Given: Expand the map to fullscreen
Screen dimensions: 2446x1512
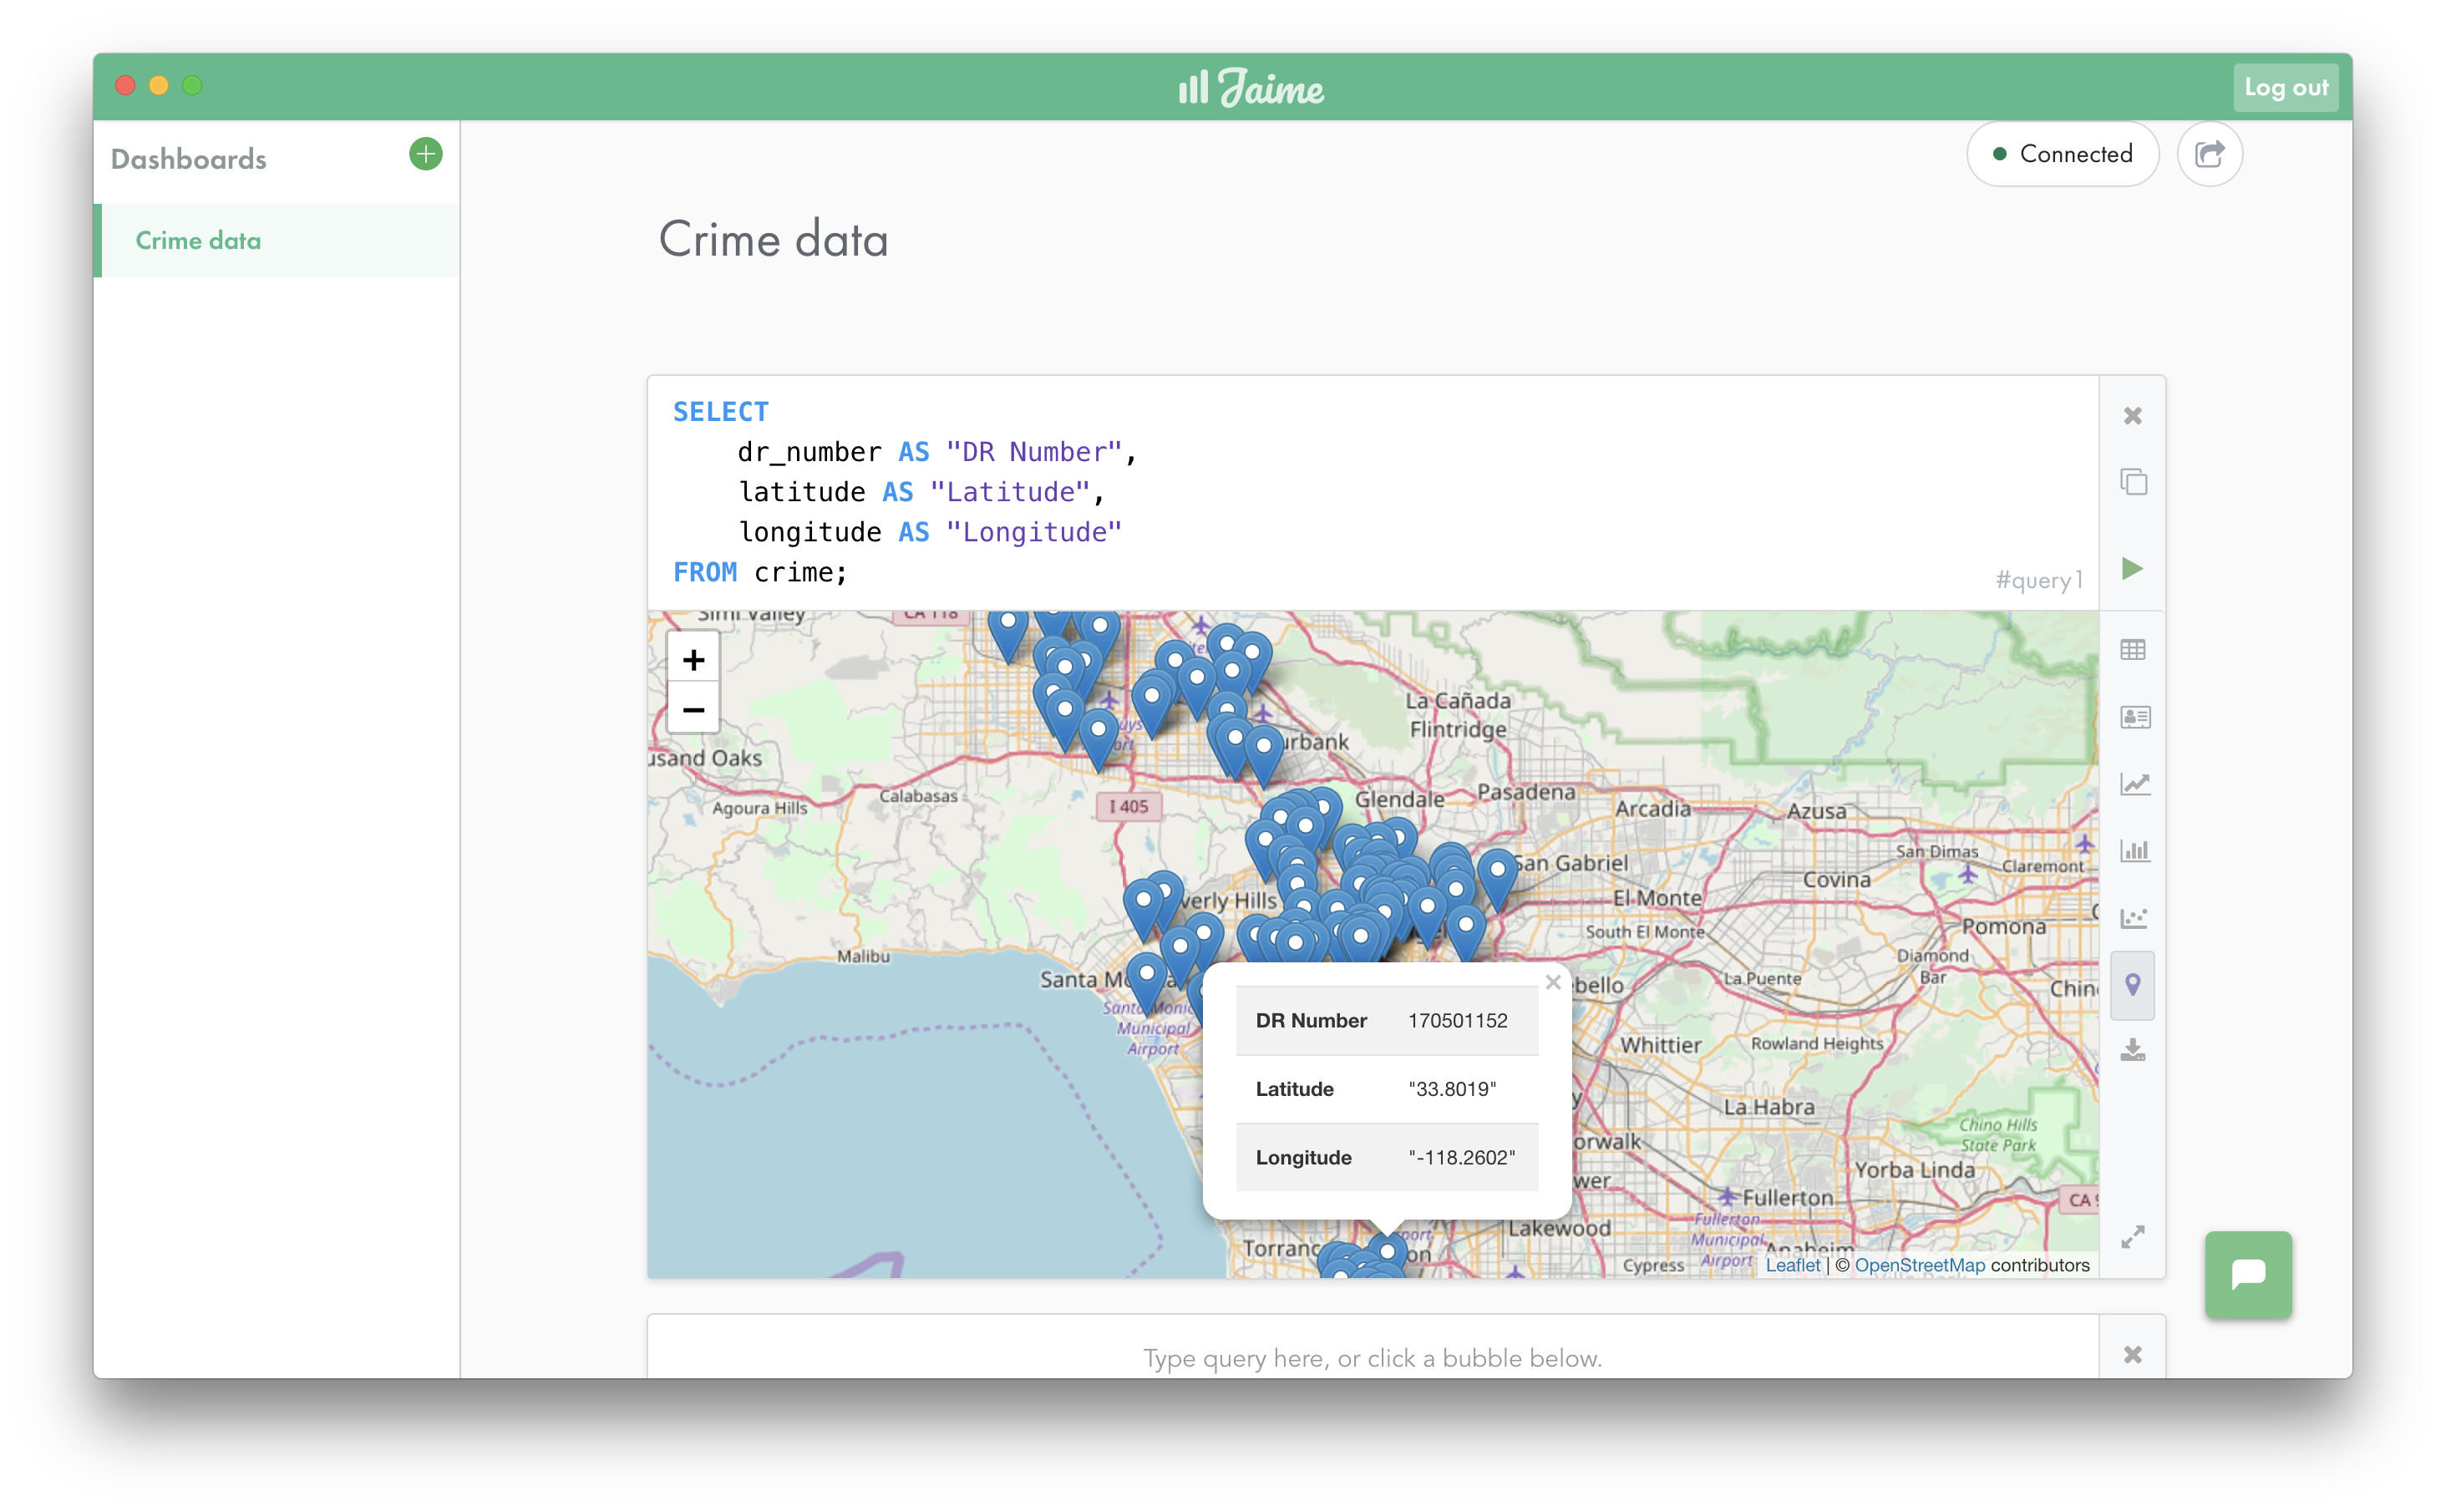Looking at the screenshot, I should pos(2132,1237).
